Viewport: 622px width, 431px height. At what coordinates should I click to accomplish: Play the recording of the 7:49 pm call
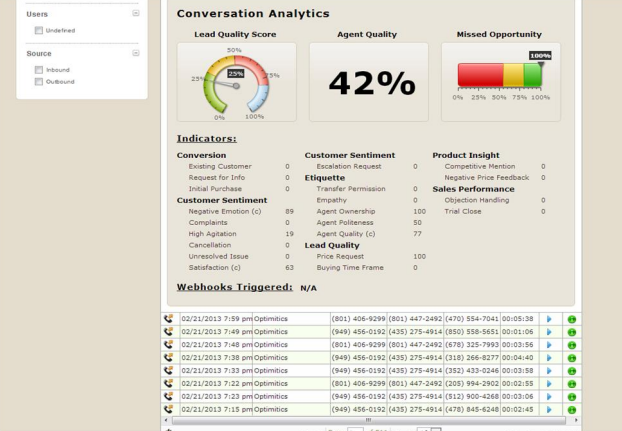[x=549, y=332]
